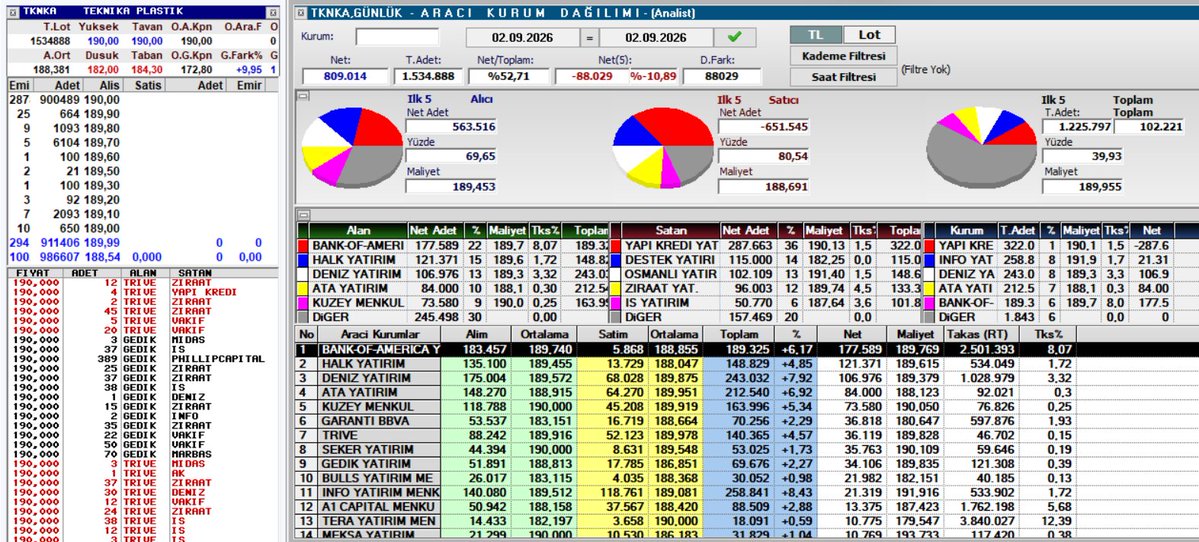
Task: Collapse the pie charts section
Action: click(x=303, y=96)
